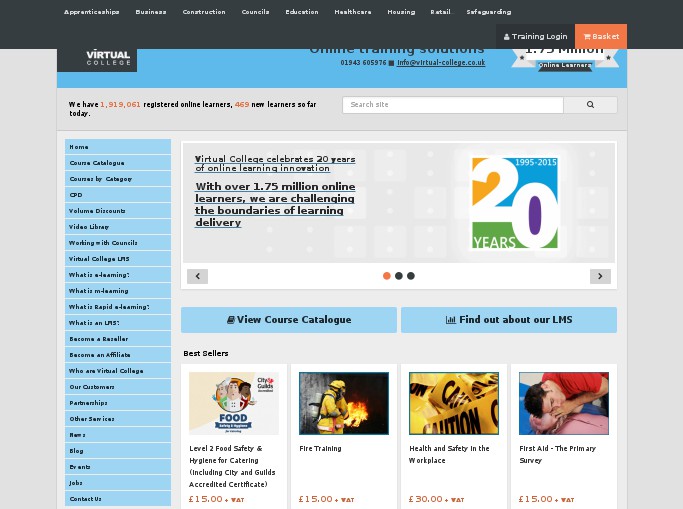This screenshot has width=683, height=509.
Task: Open Become a Reseller sidebar link
Action: (118, 339)
